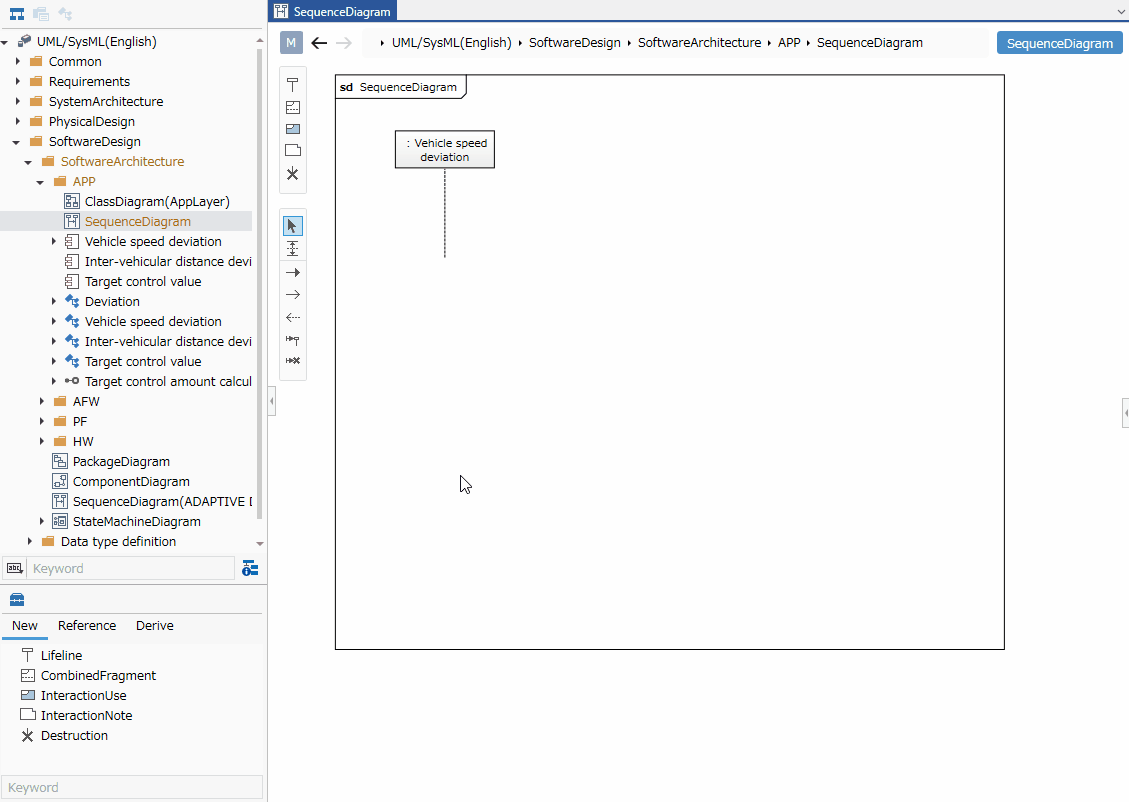1129x802 pixels.
Task: Activate the pointer selection tool
Action: point(292,226)
